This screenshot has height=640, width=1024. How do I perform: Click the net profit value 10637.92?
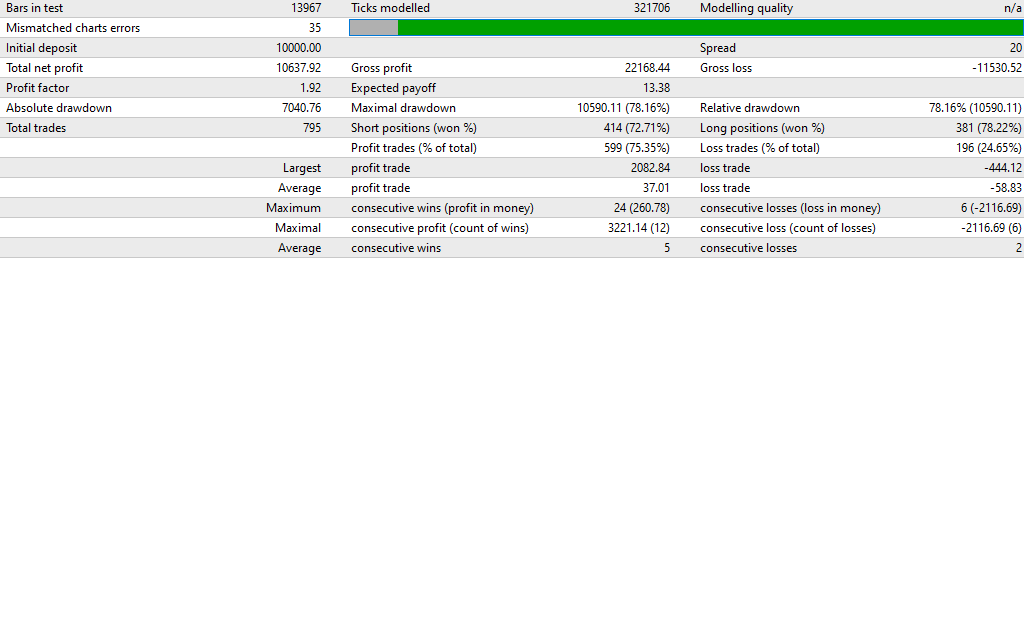298,68
